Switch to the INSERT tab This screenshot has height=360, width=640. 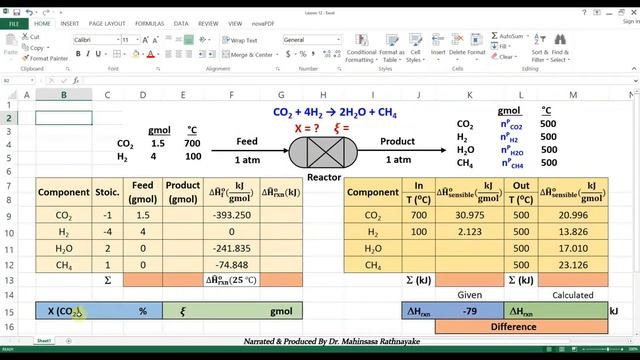tap(70, 24)
